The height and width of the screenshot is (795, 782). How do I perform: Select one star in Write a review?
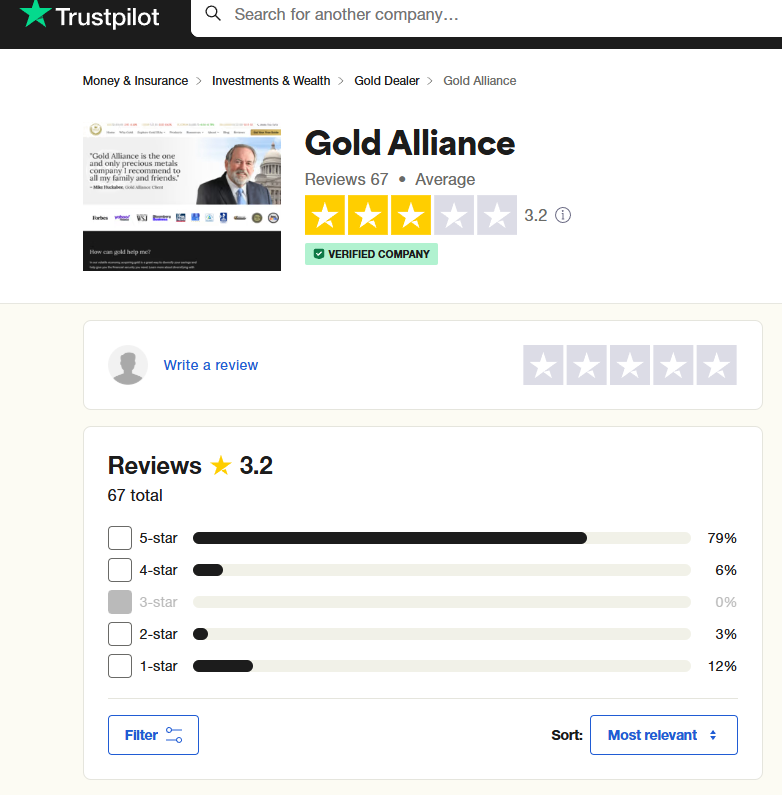pyautogui.click(x=543, y=365)
